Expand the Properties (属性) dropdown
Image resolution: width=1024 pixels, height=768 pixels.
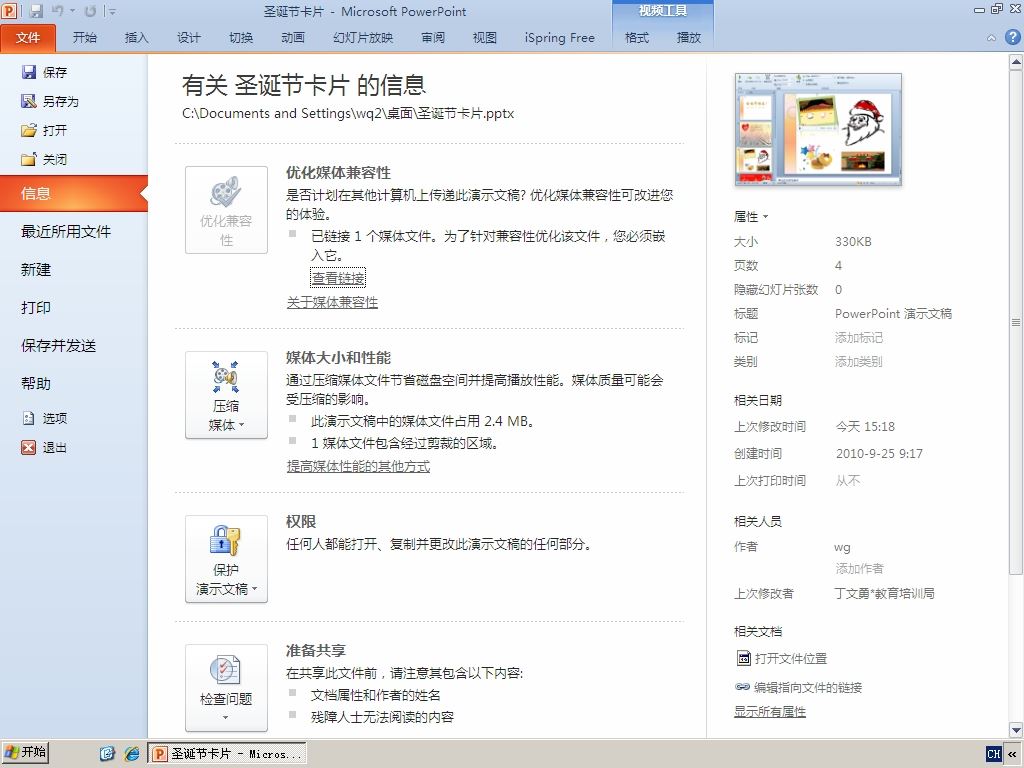point(751,216)
